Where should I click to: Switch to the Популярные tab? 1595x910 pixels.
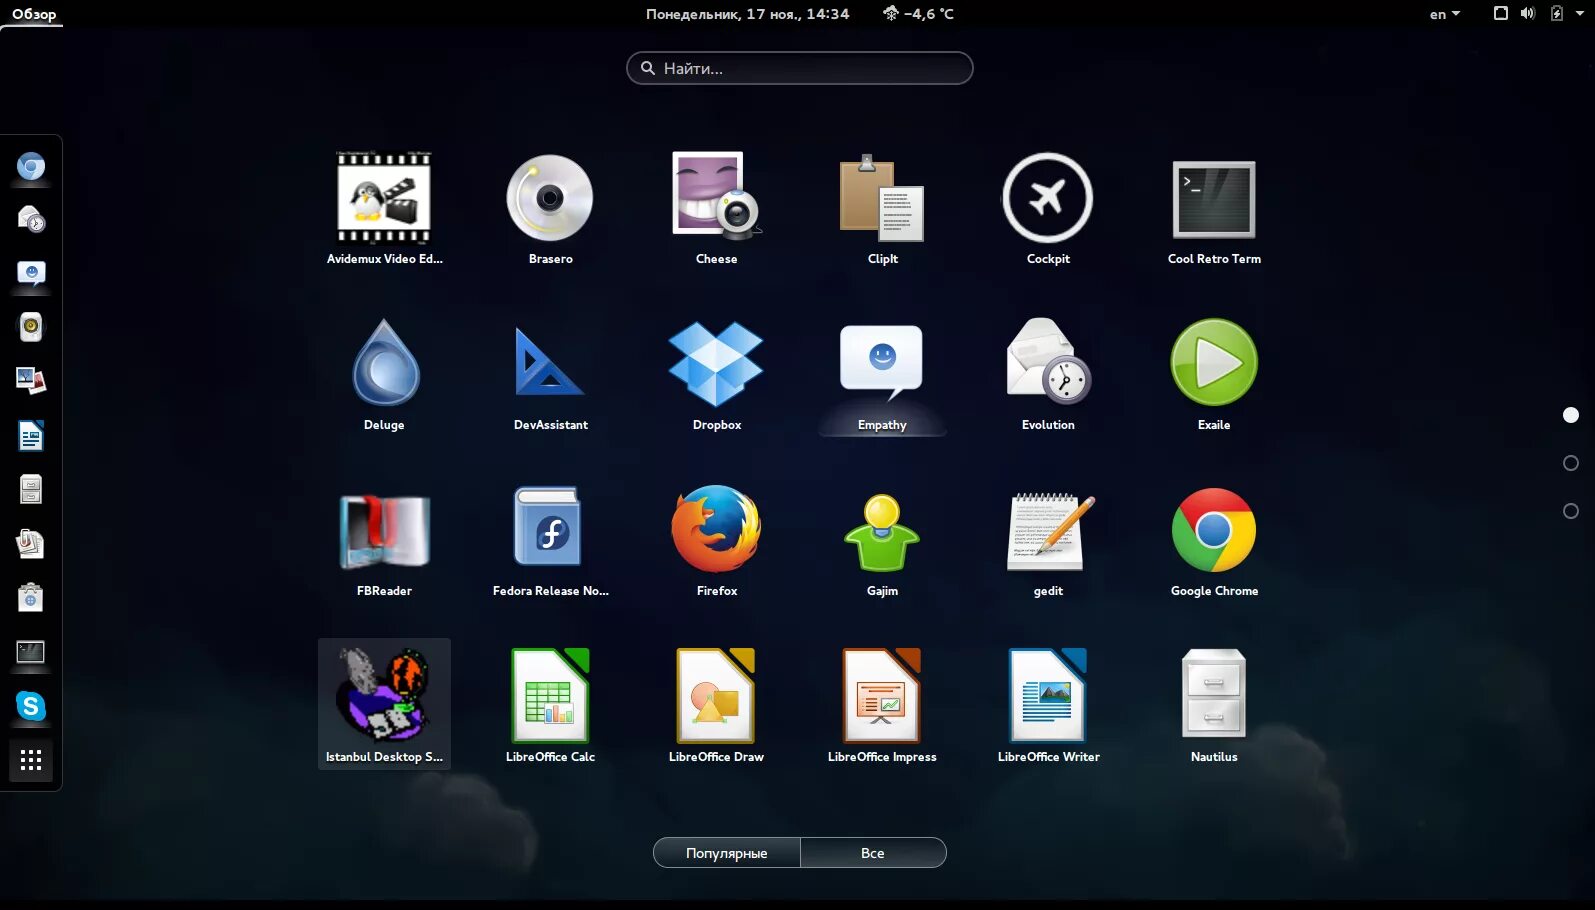[727, 853]
